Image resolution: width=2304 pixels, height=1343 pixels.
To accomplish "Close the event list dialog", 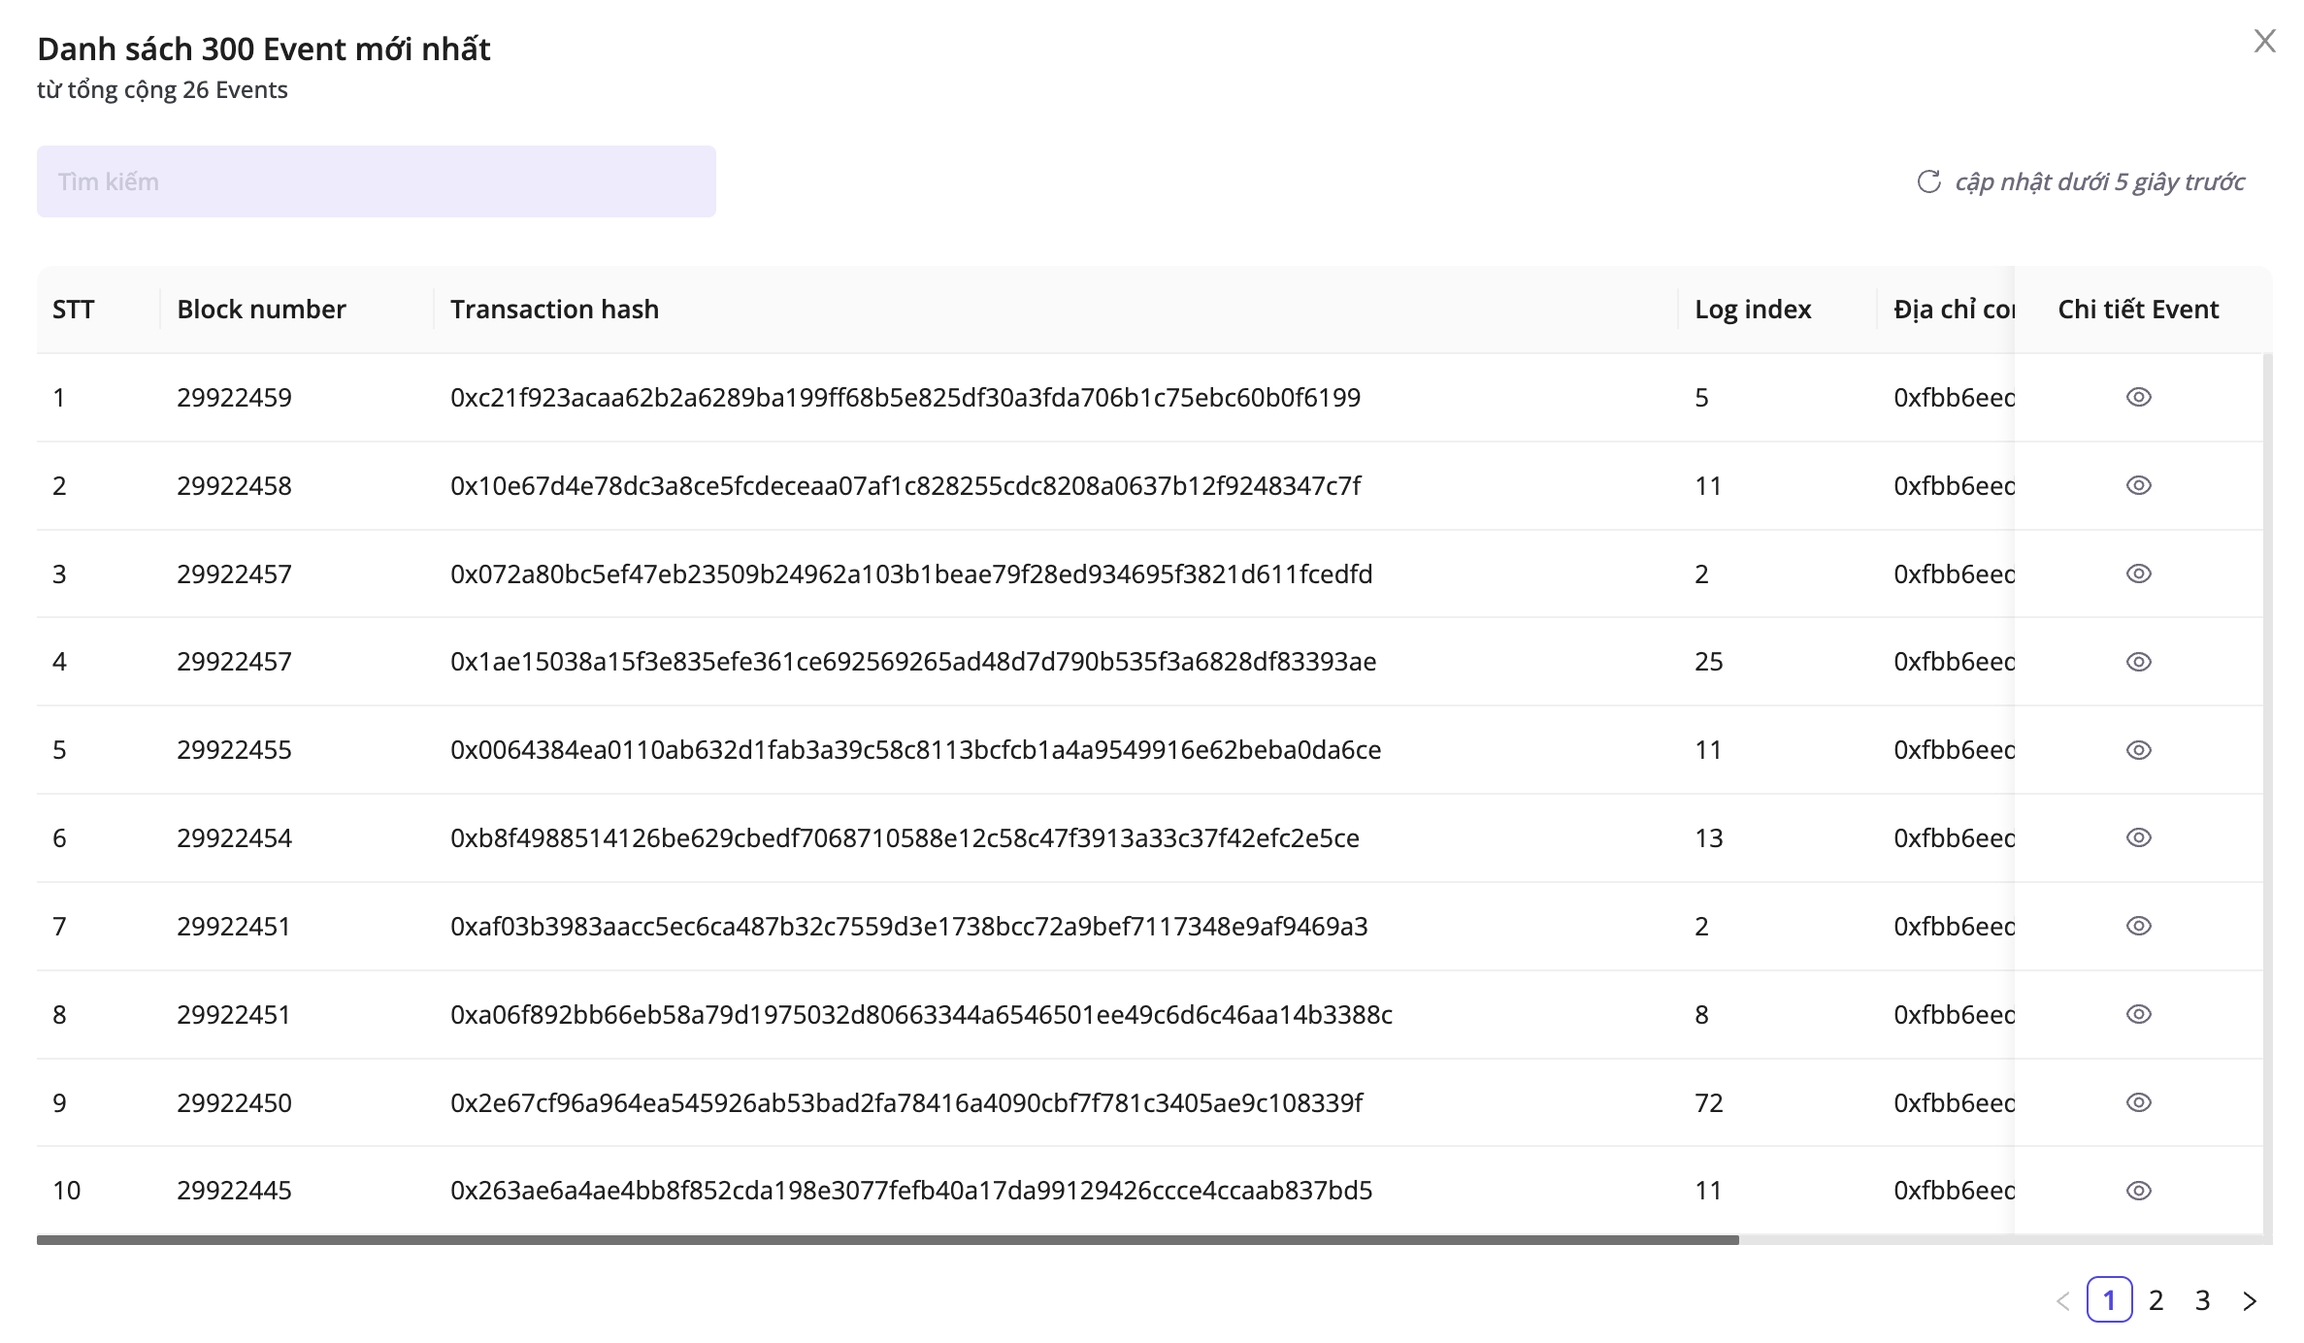I will (x=2265, y=41).
